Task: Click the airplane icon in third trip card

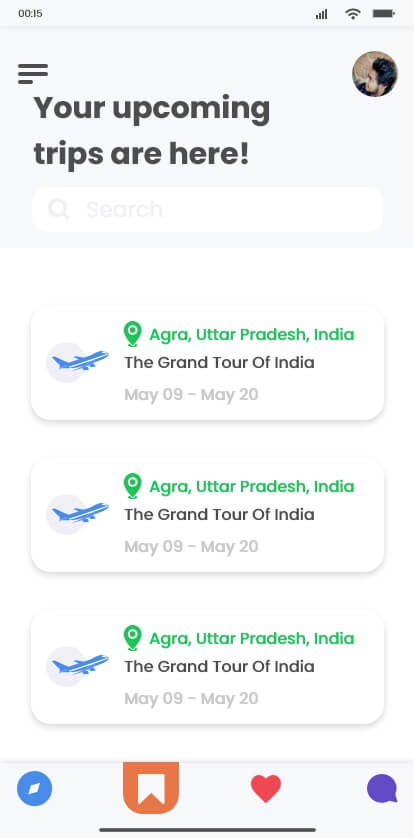Action: click(x=80, y=665)
